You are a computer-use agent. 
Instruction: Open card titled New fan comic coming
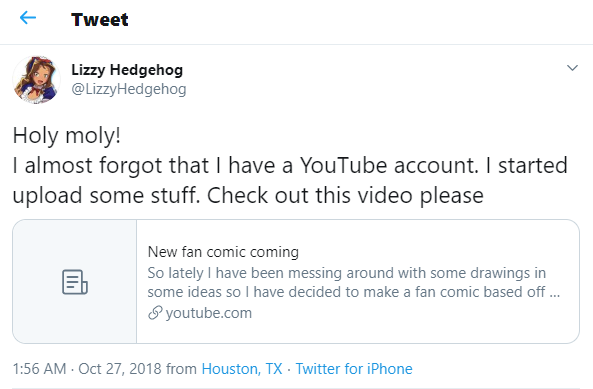[223, 252]
